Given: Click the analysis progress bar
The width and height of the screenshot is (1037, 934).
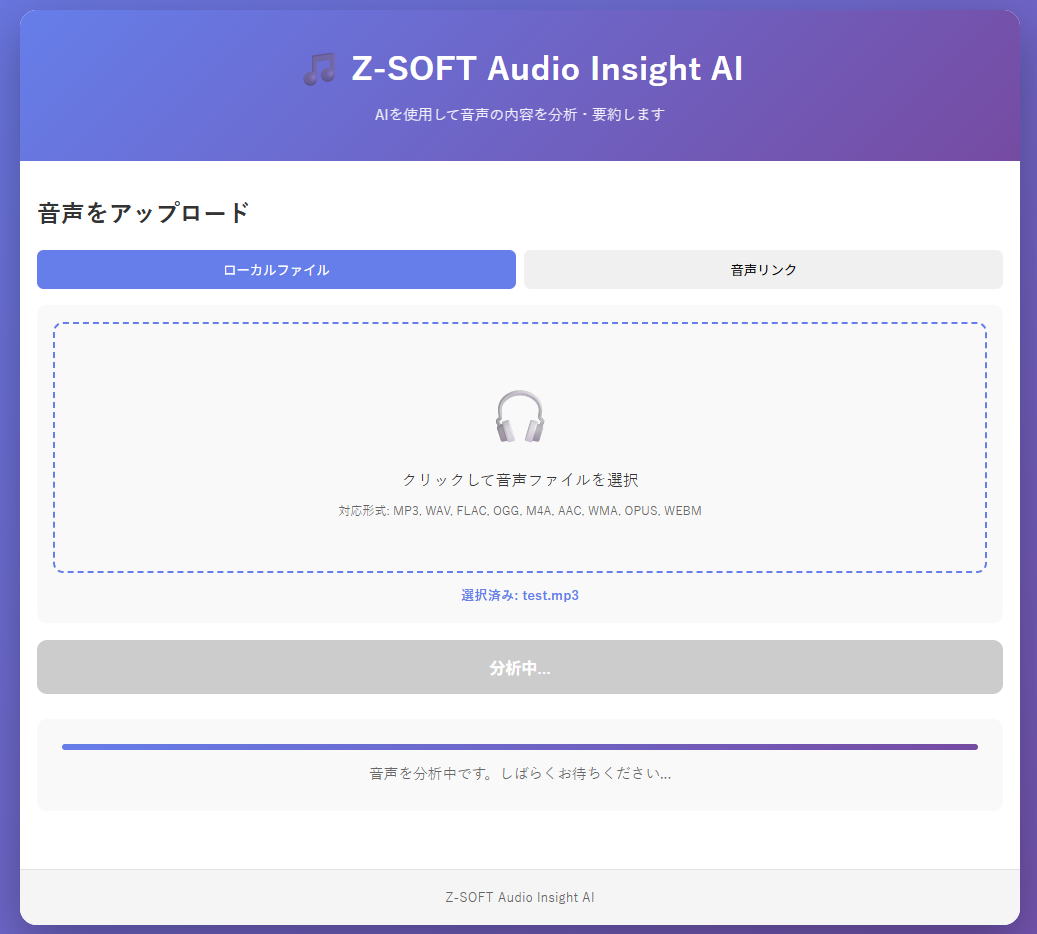Looking at the screenshot, I should click(520, 747).
